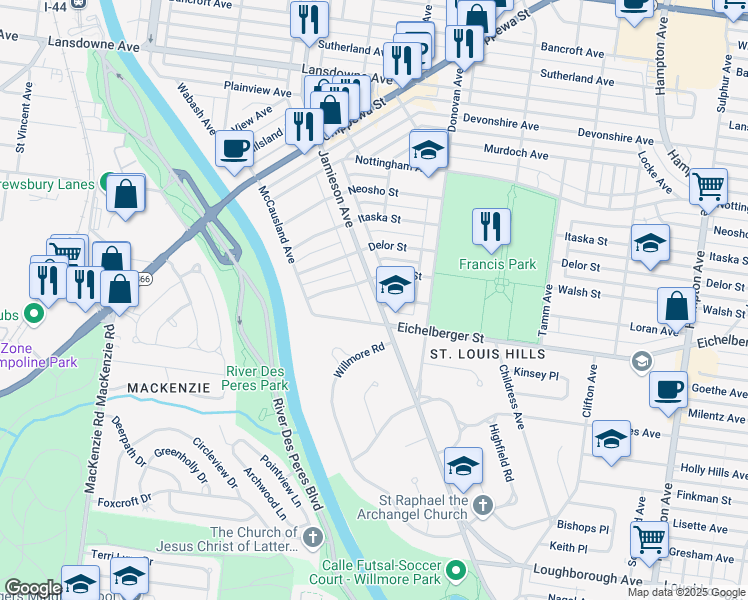
Task: Open the River Des Peres Park label
Action: [255, 378]
